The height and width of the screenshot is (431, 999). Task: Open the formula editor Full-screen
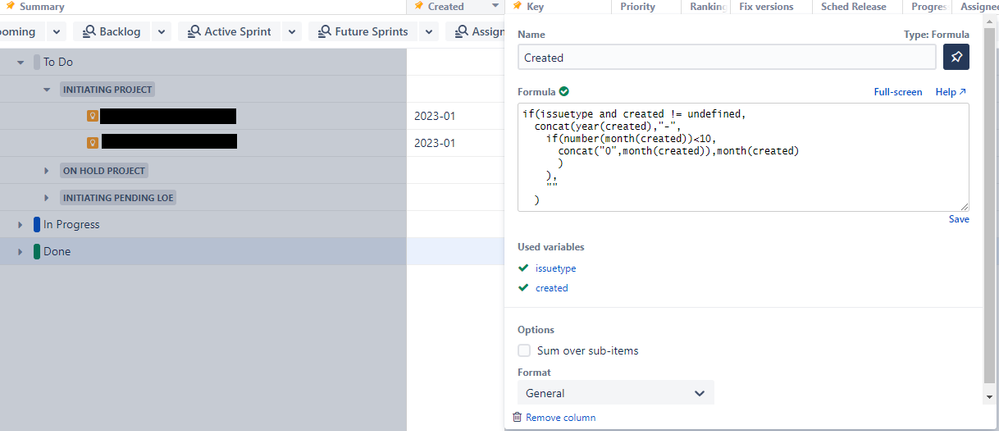coord(898,92)
